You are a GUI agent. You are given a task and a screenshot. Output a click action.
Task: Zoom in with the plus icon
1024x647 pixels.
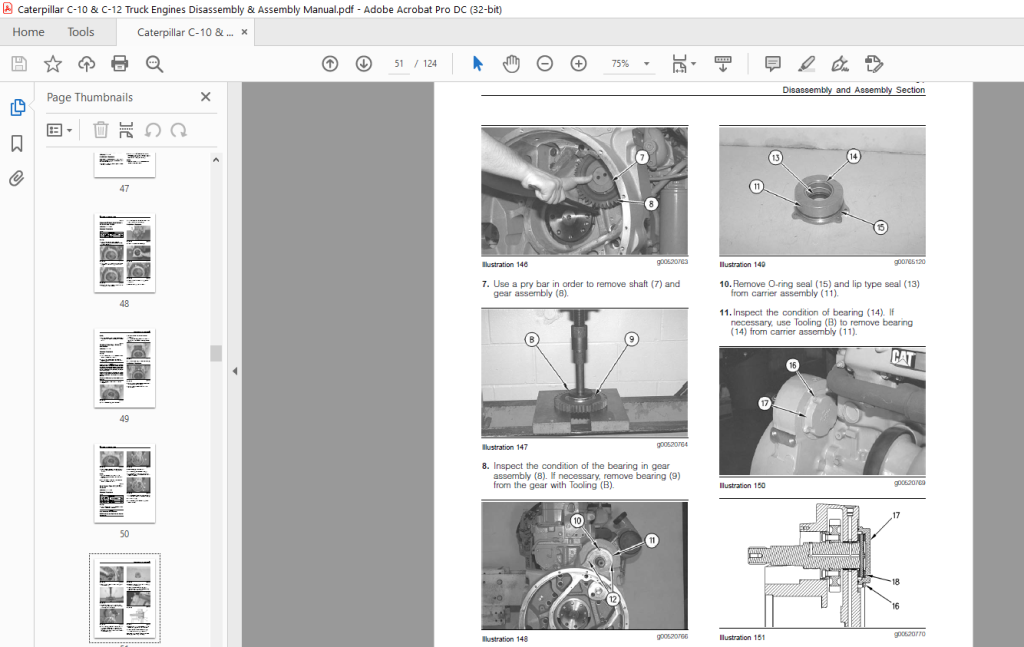pos(579,63)
